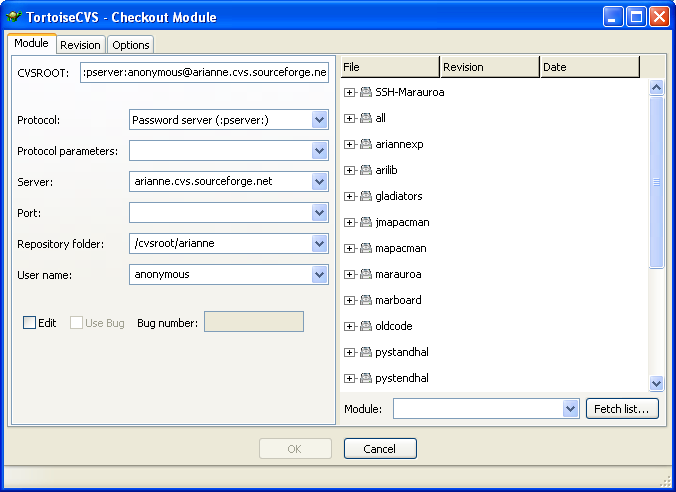Click the module icon next to ariannexp
This screenshot has height=492, width=676.
(366, 144)
